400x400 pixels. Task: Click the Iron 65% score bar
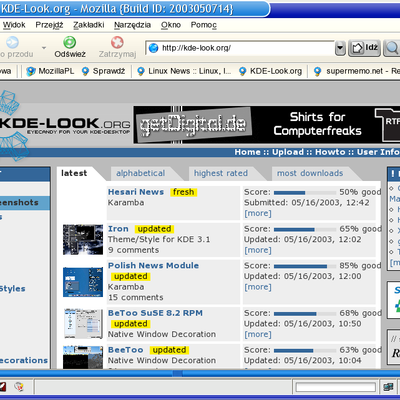[x=305, y=229]
